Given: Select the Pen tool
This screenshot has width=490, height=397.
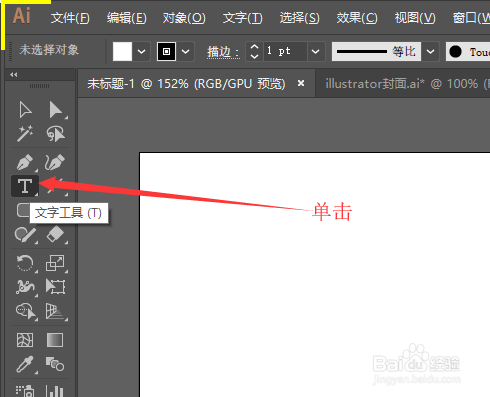Looking at the screenshot, I should pos(25,162).
